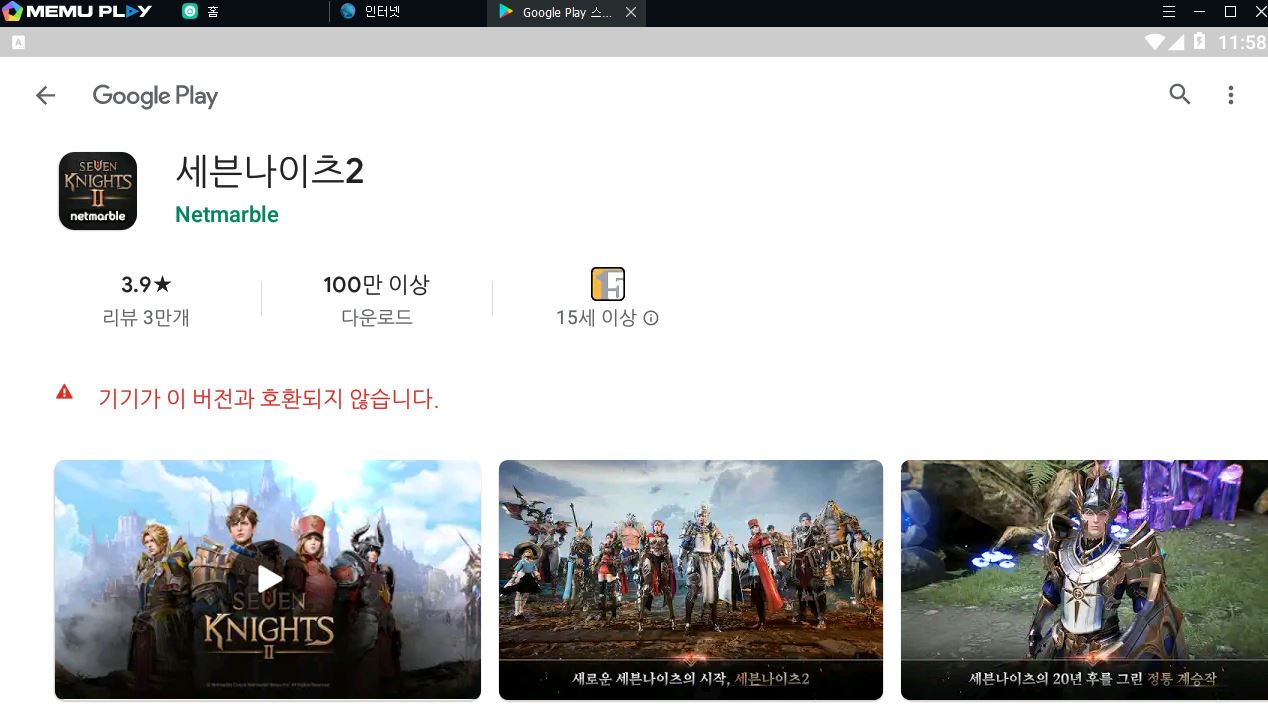
Task: Click the 인터넷 tab globe icon
Action: (348, 12)
